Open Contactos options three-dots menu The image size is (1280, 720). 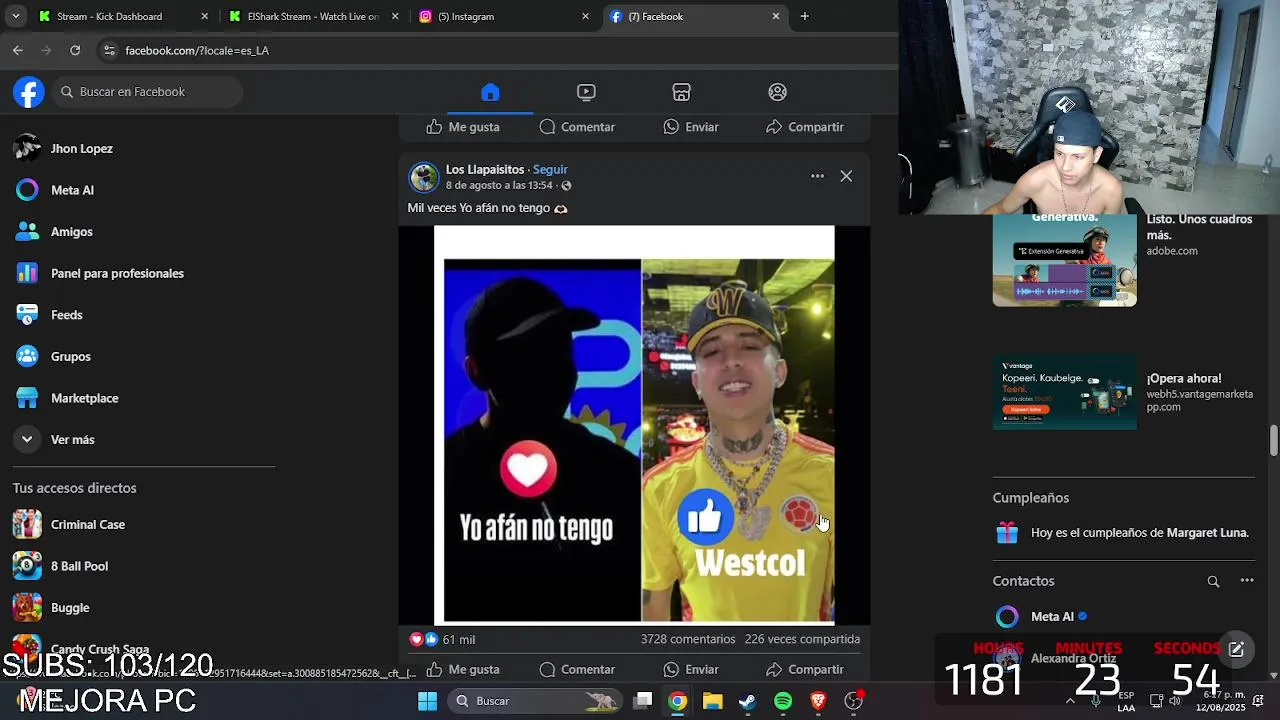1247,581
